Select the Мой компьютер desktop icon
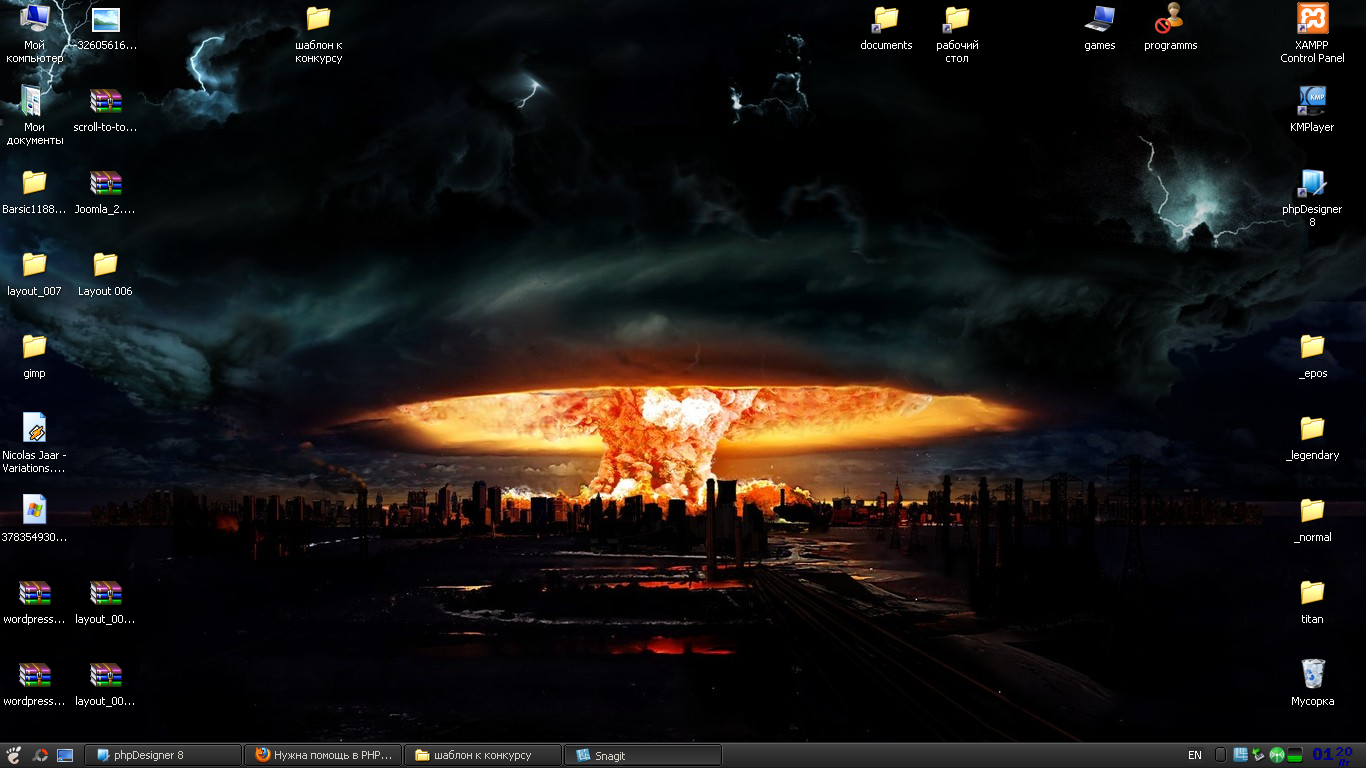1366x768 pixels. [x=34, y=20]
